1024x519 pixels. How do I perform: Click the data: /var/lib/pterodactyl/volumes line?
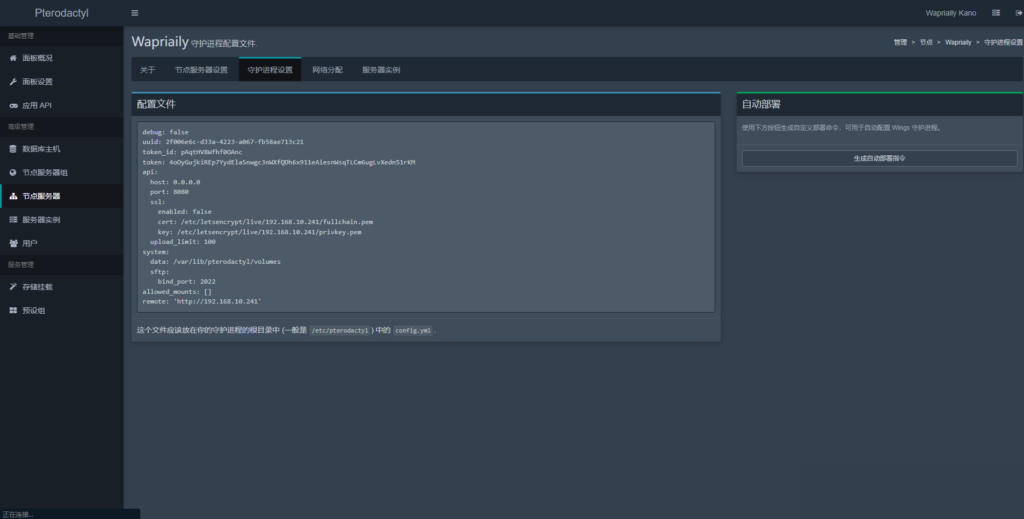click(215, 262)
